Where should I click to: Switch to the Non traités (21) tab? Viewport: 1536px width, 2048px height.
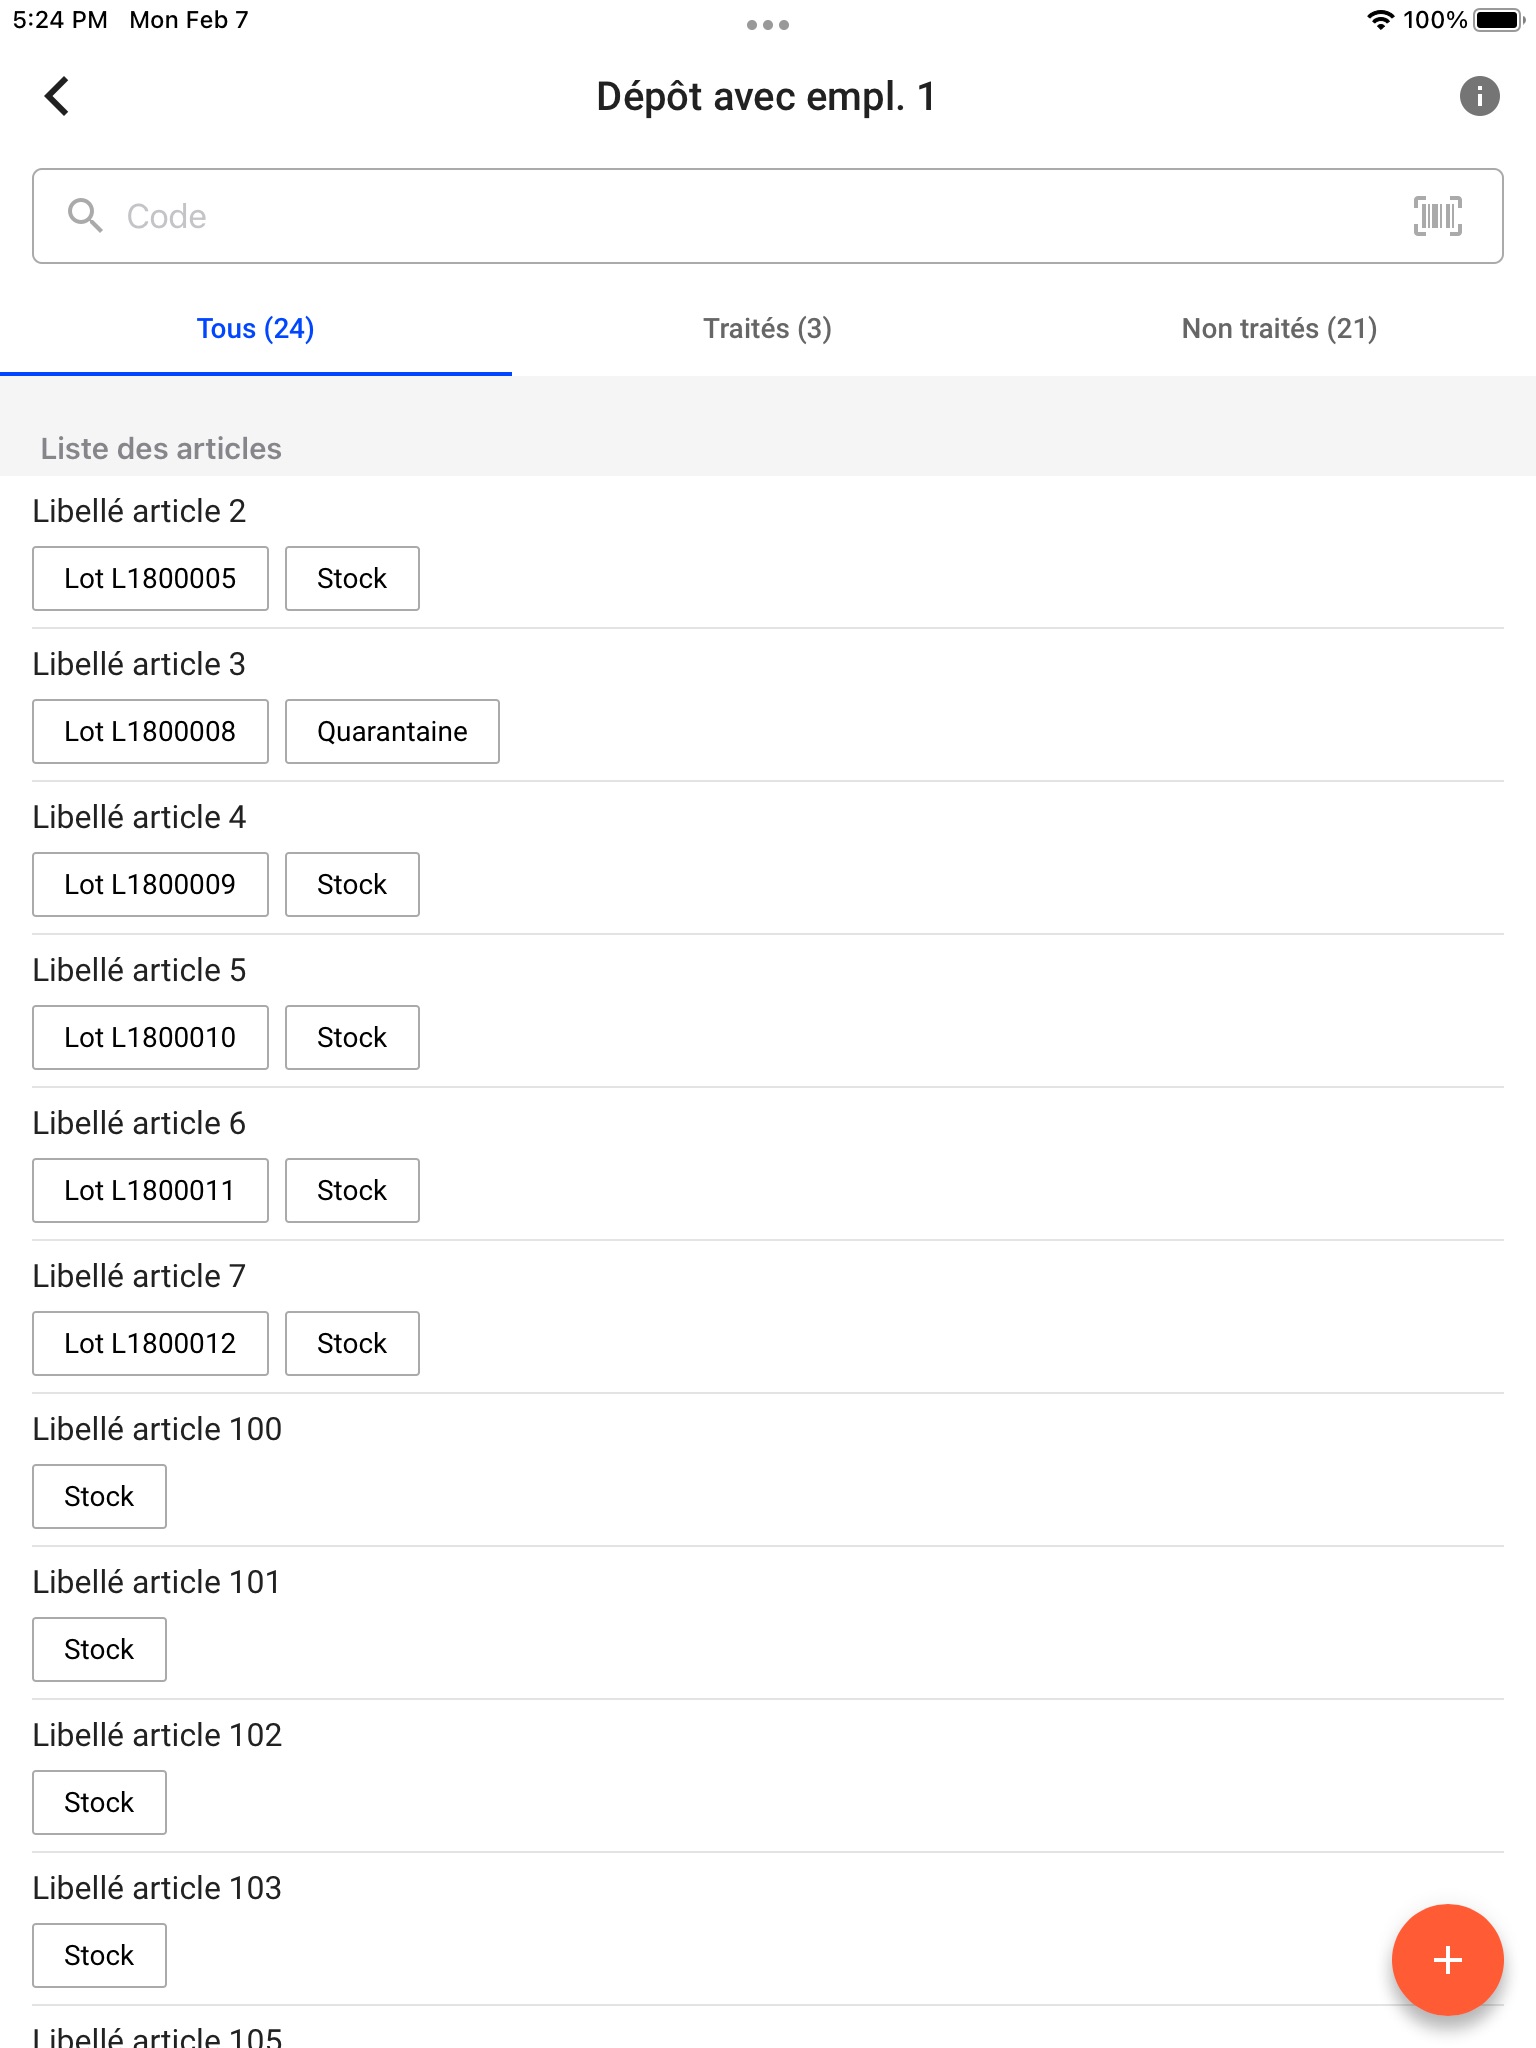[1280, 329]
